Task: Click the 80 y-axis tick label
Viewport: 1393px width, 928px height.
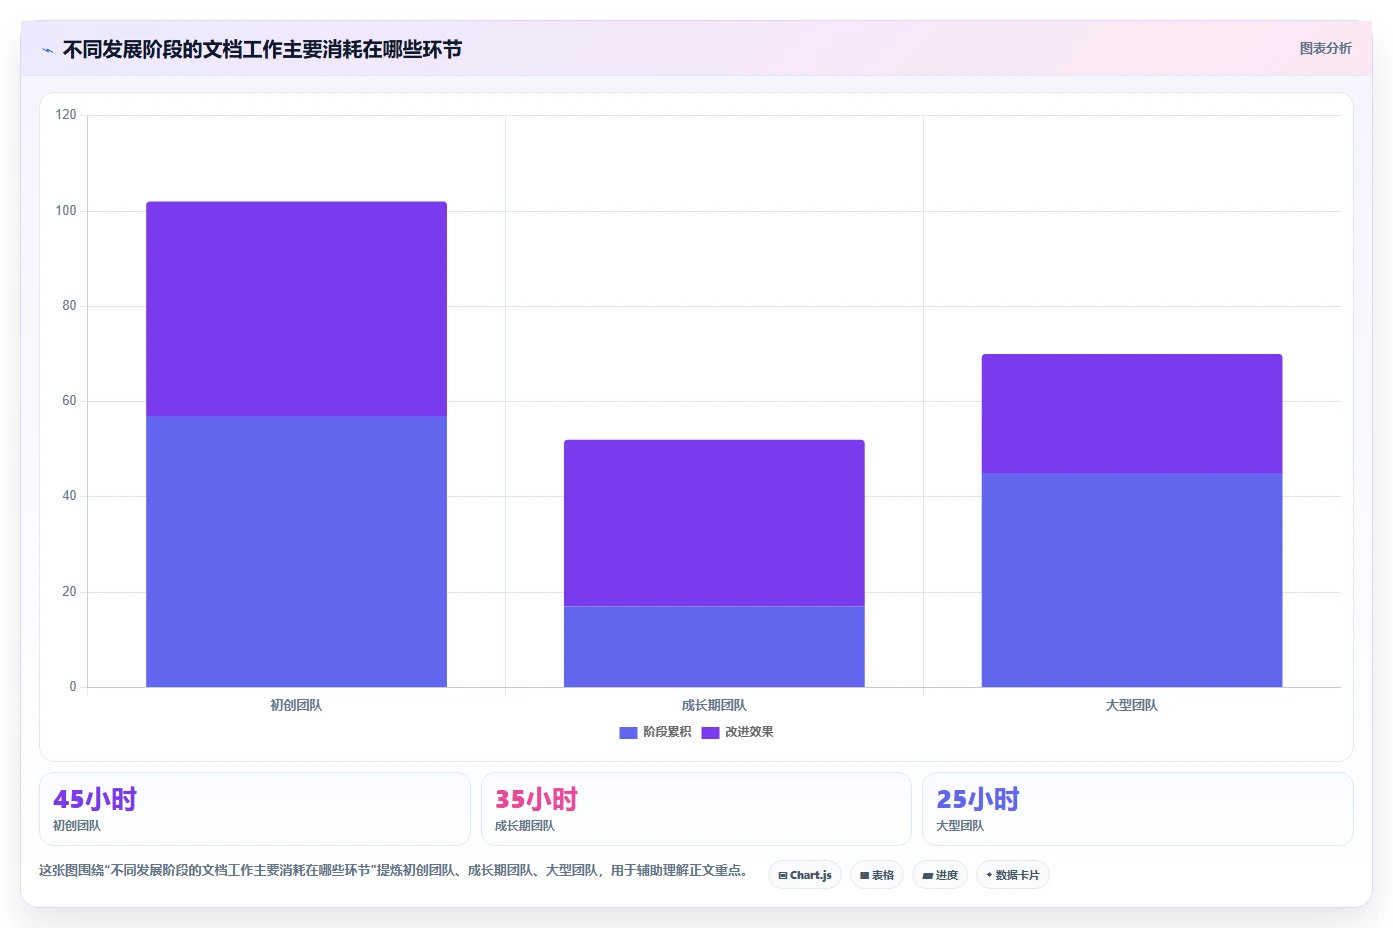Action: 69,305
